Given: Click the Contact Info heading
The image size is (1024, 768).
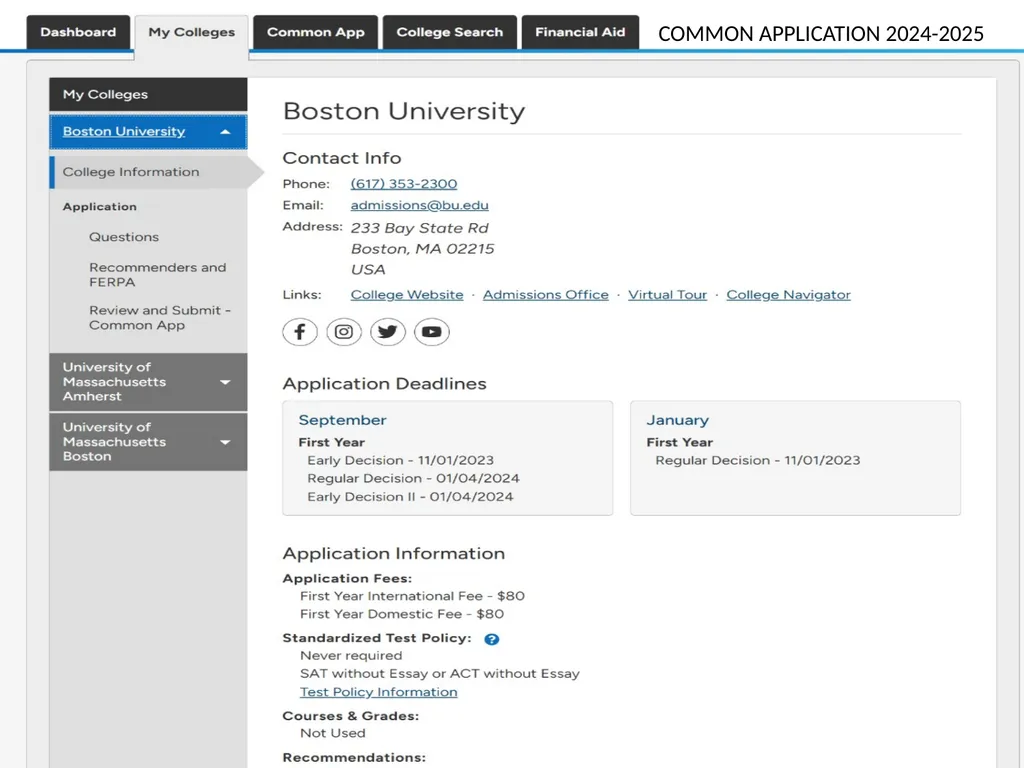Looking at the screenshot, I should 342,158.
